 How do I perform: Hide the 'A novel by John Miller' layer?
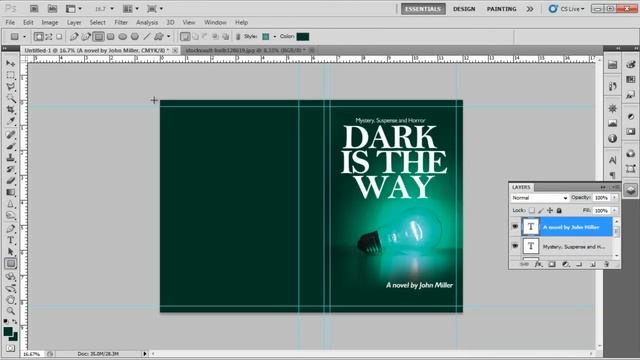coord(515,227)
